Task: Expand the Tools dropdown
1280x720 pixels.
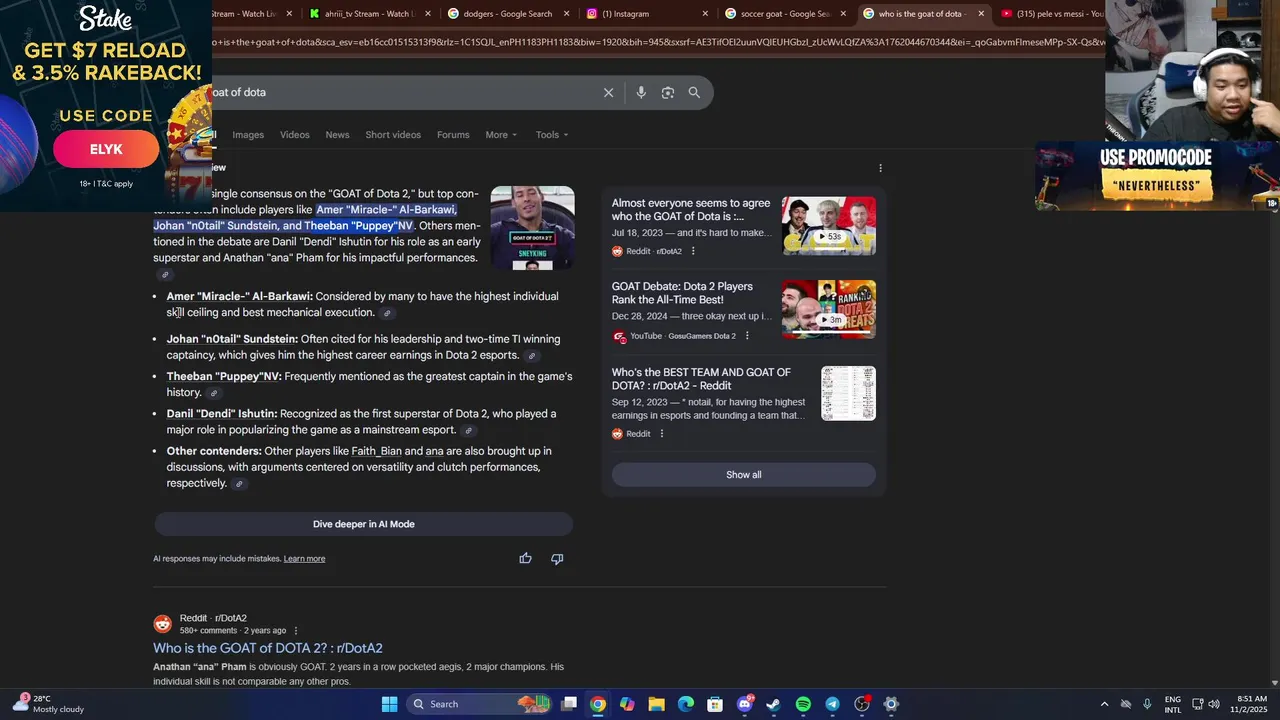Action: coord(551,135)
